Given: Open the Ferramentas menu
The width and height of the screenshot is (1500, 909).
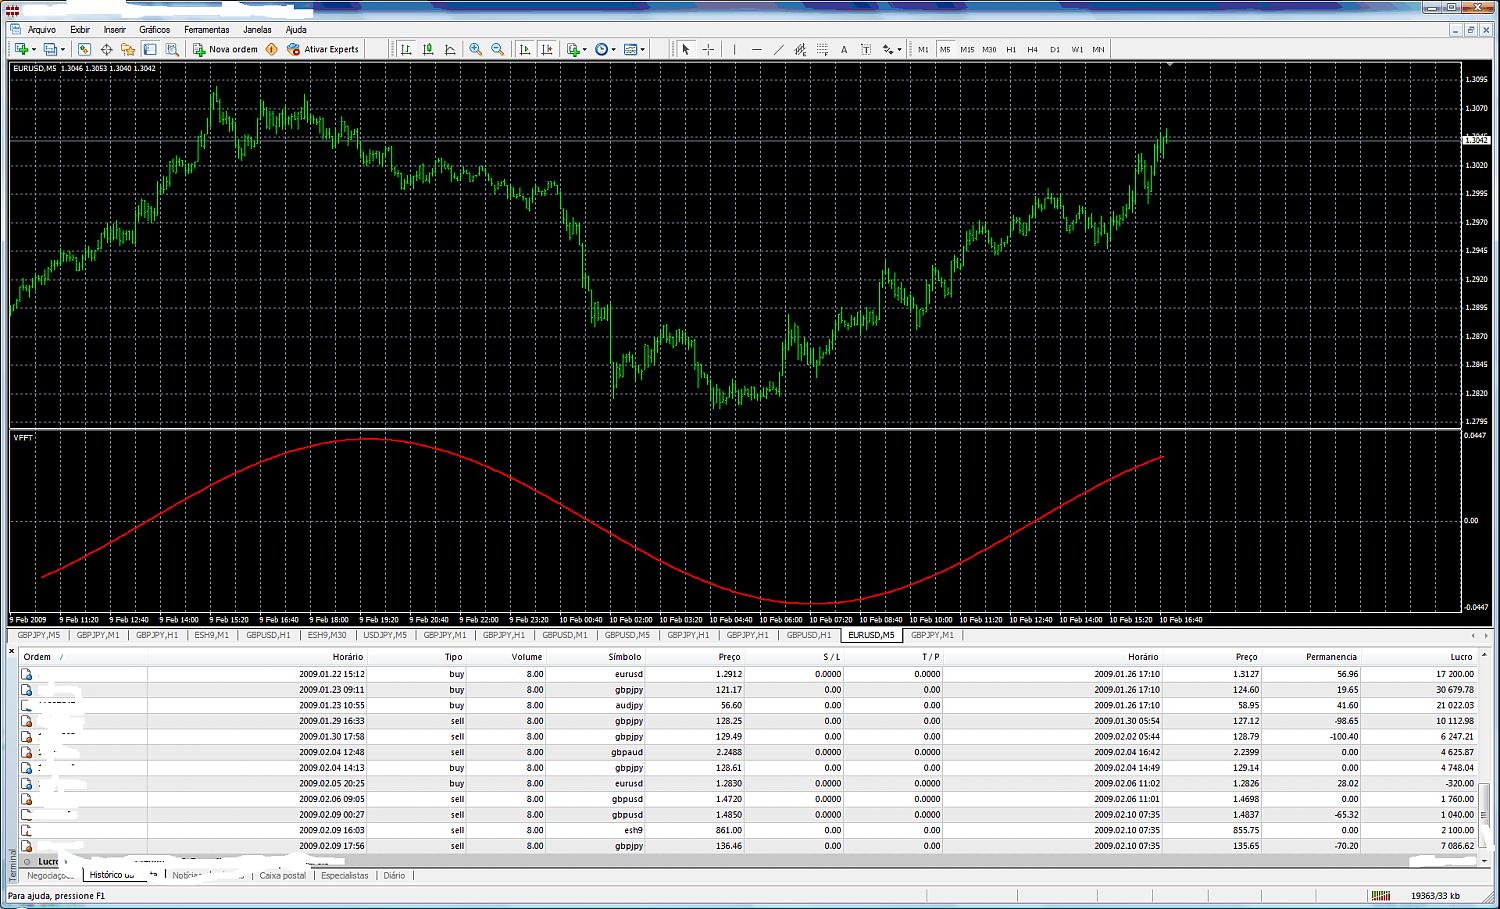Looking at the screenshot, I should (206, 30).
